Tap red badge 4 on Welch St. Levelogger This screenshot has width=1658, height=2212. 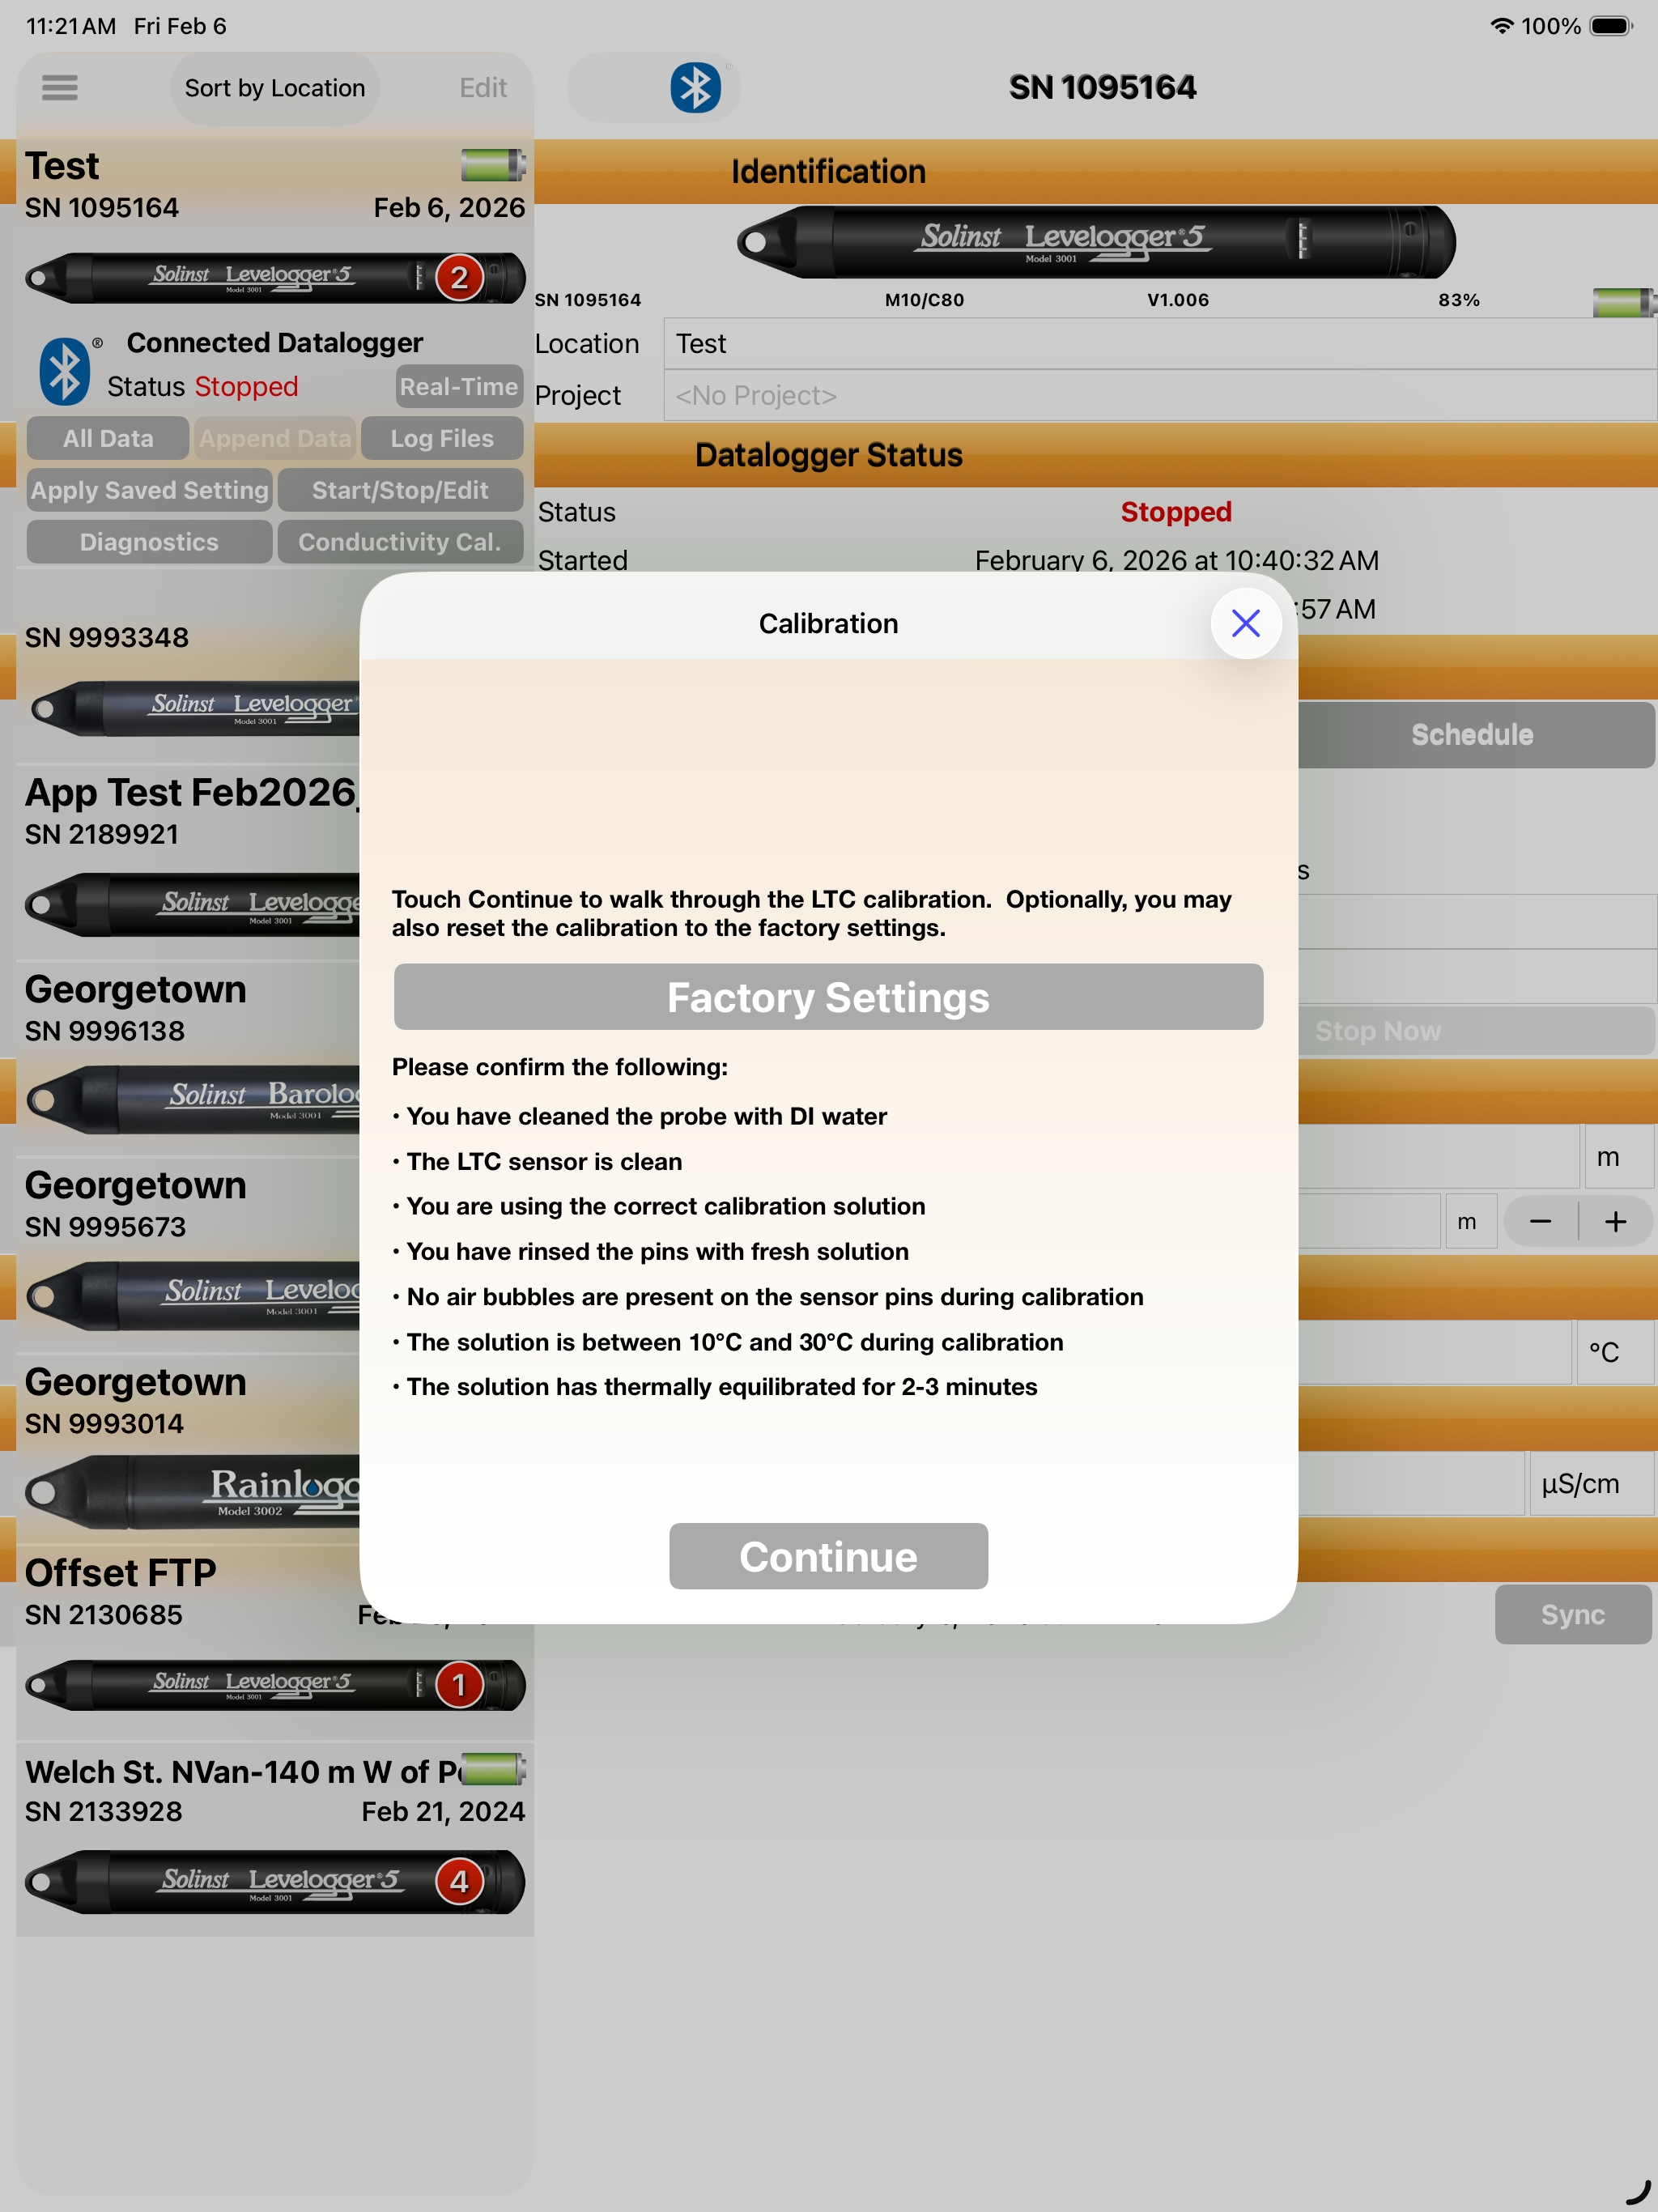click(x=459, y=1882)
